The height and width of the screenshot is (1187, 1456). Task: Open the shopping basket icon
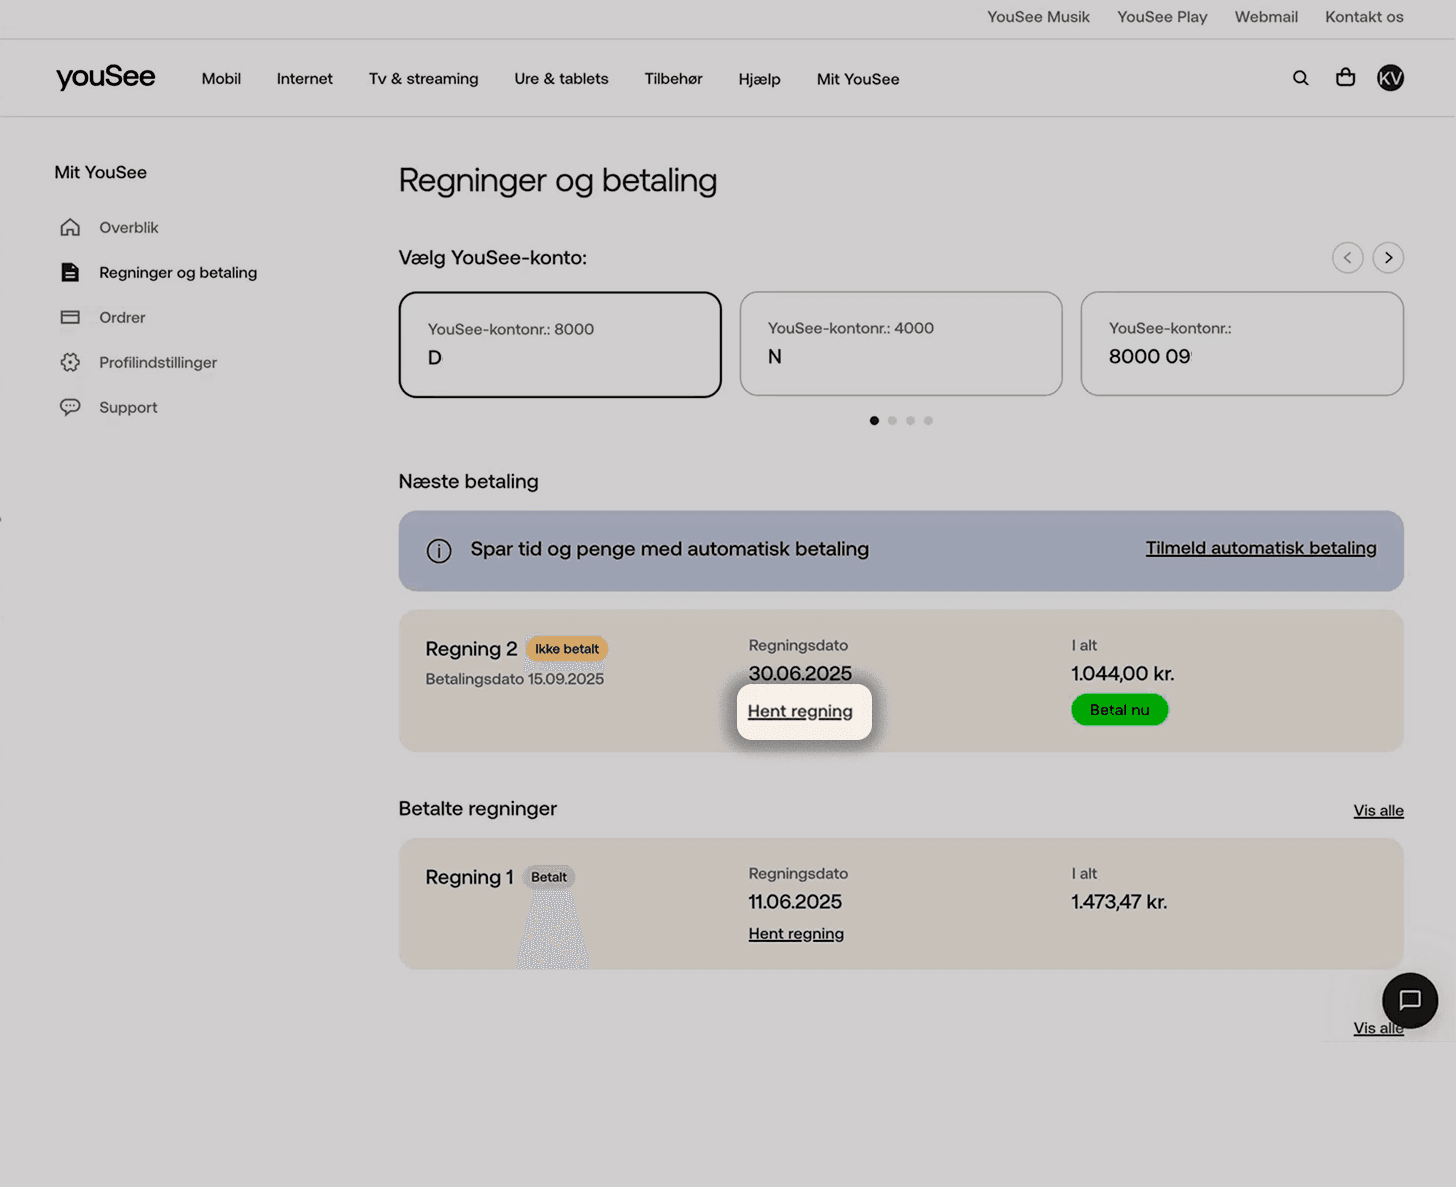click(1345, 77)
